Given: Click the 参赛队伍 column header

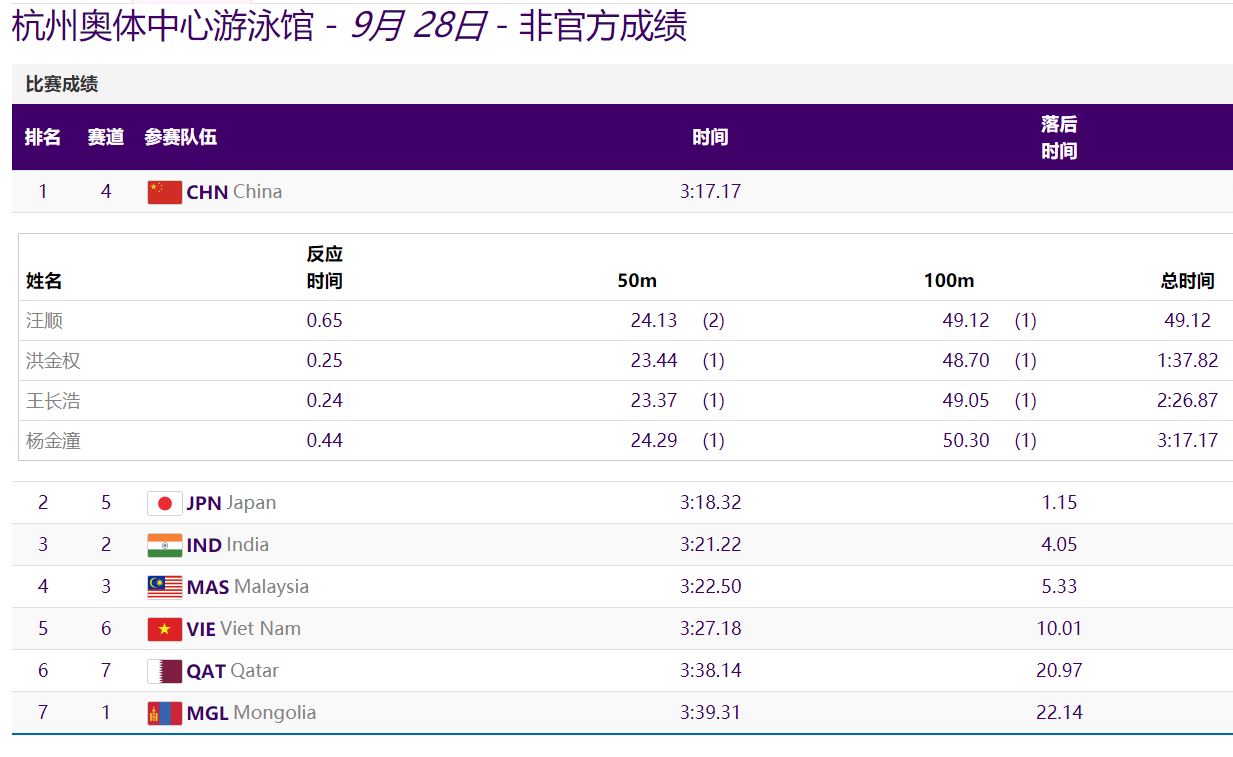Looking at the screenshot, I should pyautogui.click(x=180, y=138).
